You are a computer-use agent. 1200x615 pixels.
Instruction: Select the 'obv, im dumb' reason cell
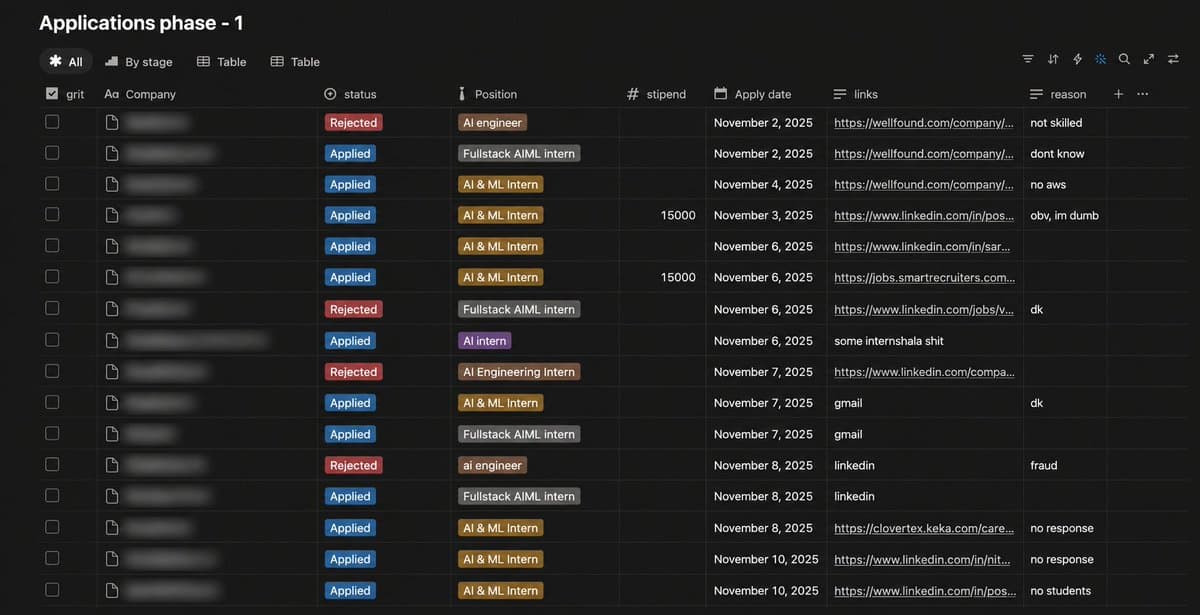[1065, 215]
